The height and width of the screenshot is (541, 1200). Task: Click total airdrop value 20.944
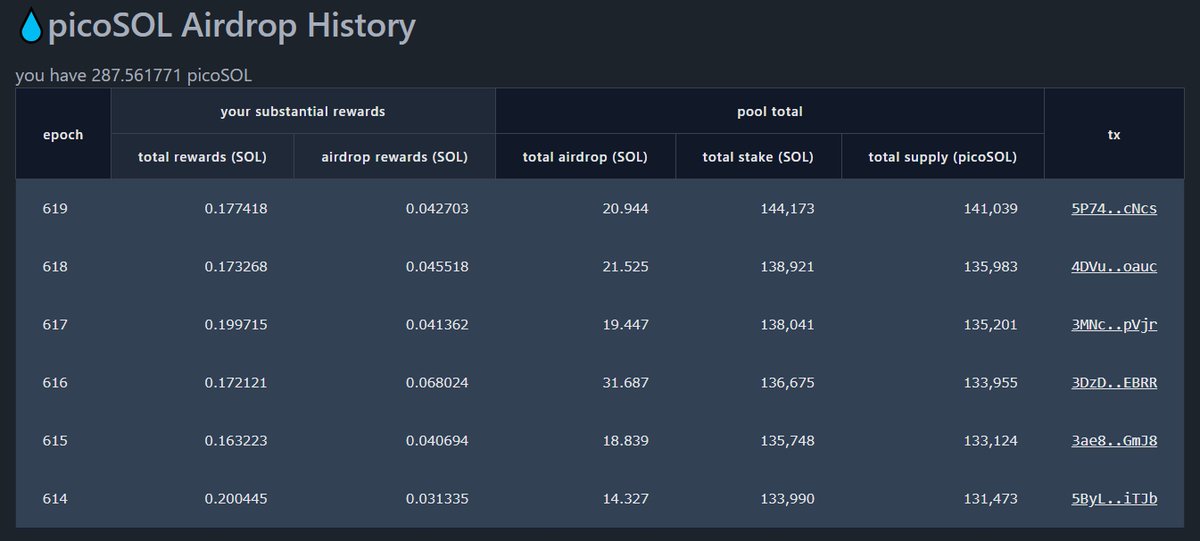pyautogui.click(x=626, y=209)
